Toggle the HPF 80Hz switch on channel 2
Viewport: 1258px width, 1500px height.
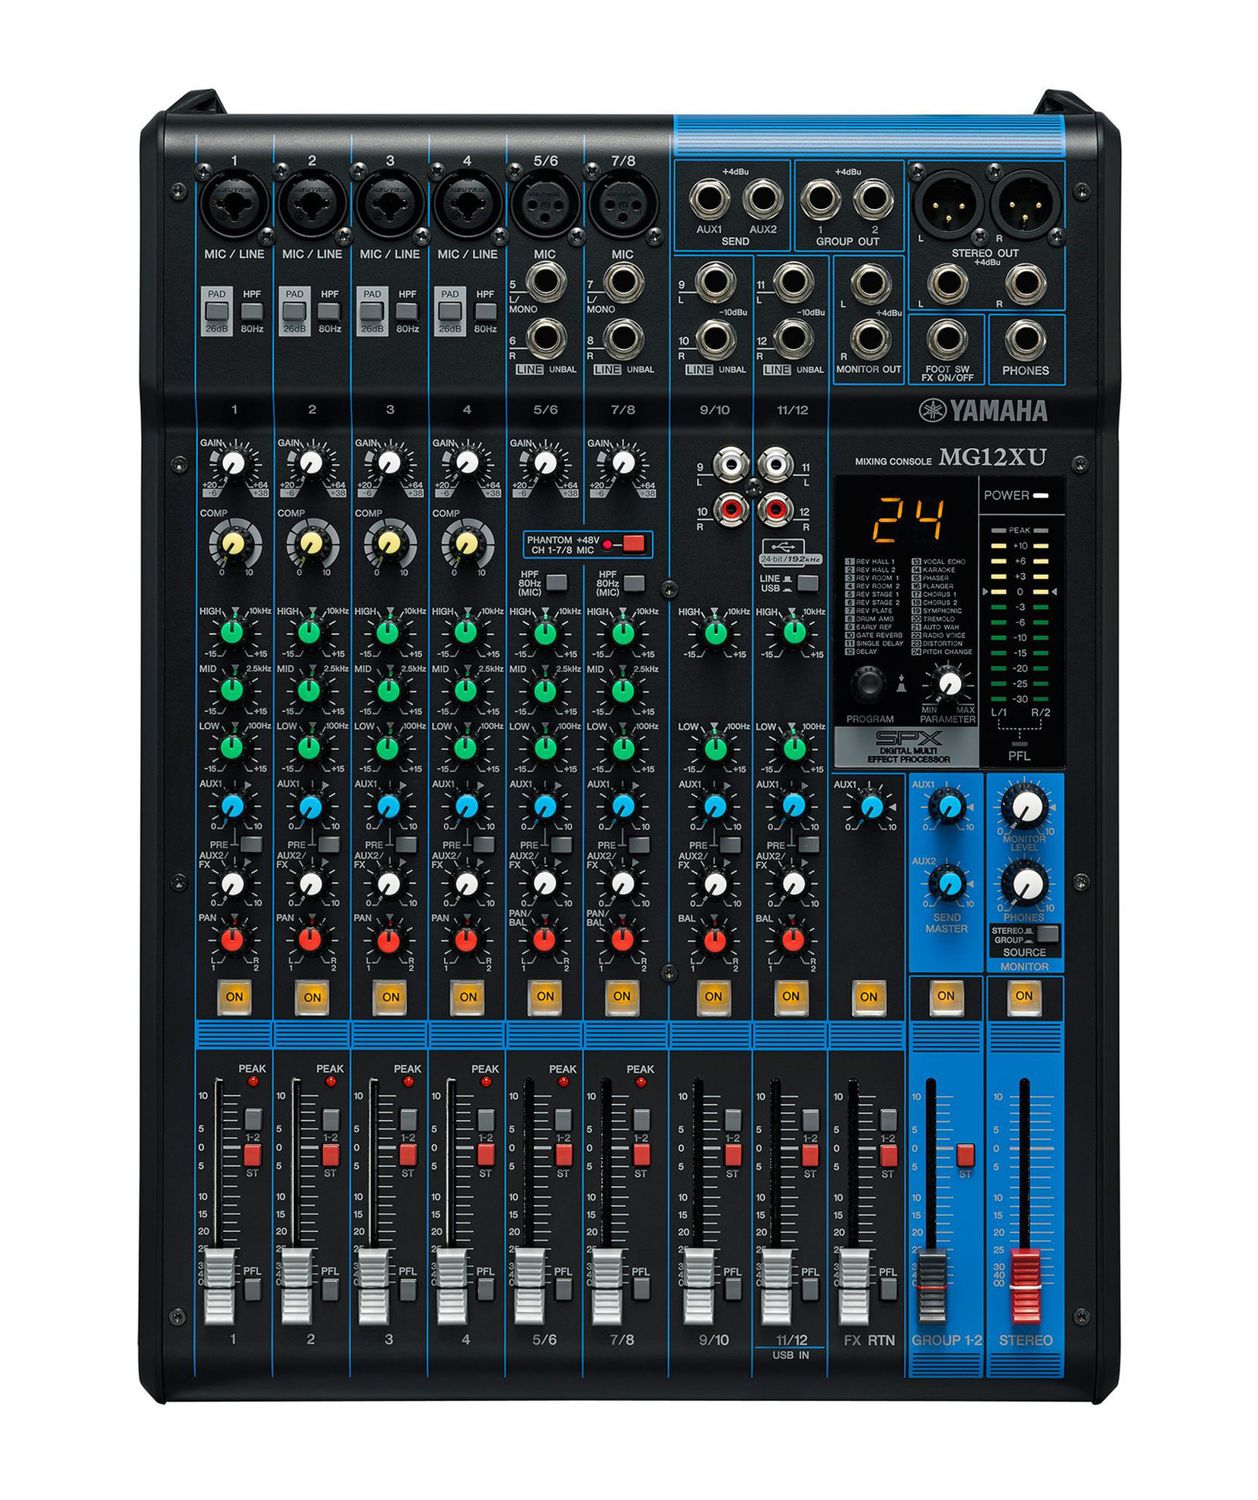[x=329, y=311]
